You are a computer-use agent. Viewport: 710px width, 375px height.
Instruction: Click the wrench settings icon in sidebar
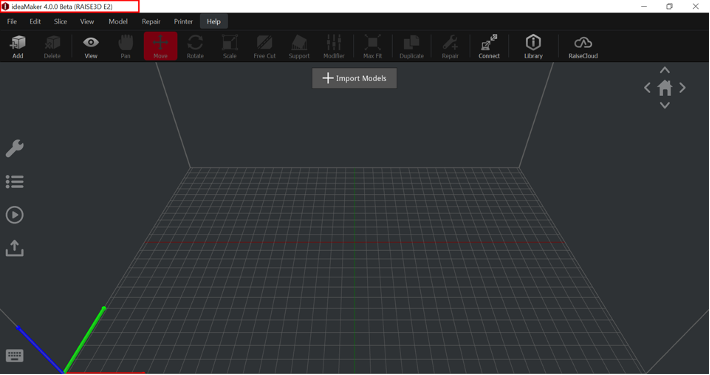click(x=14, y=148)
